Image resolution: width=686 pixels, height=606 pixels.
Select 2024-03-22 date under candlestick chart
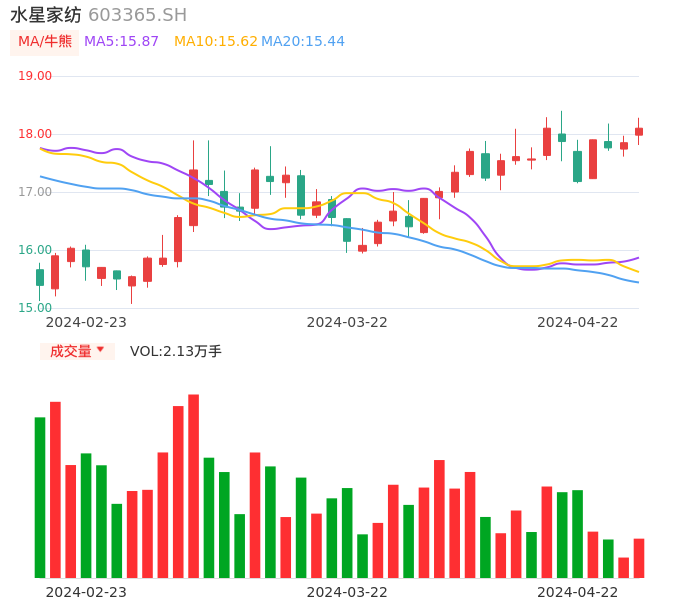(x=347, y=322)
